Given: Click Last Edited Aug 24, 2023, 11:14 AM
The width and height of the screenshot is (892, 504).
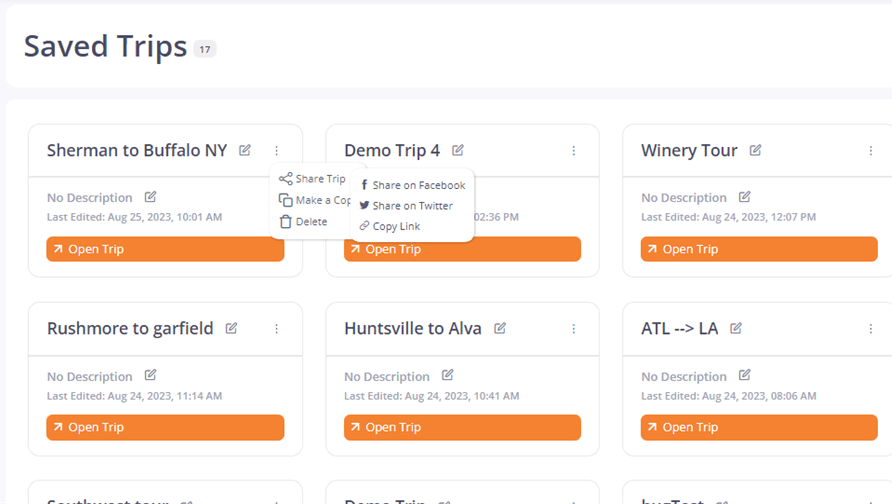Looking at the screenshot, I should click(134, 396).
